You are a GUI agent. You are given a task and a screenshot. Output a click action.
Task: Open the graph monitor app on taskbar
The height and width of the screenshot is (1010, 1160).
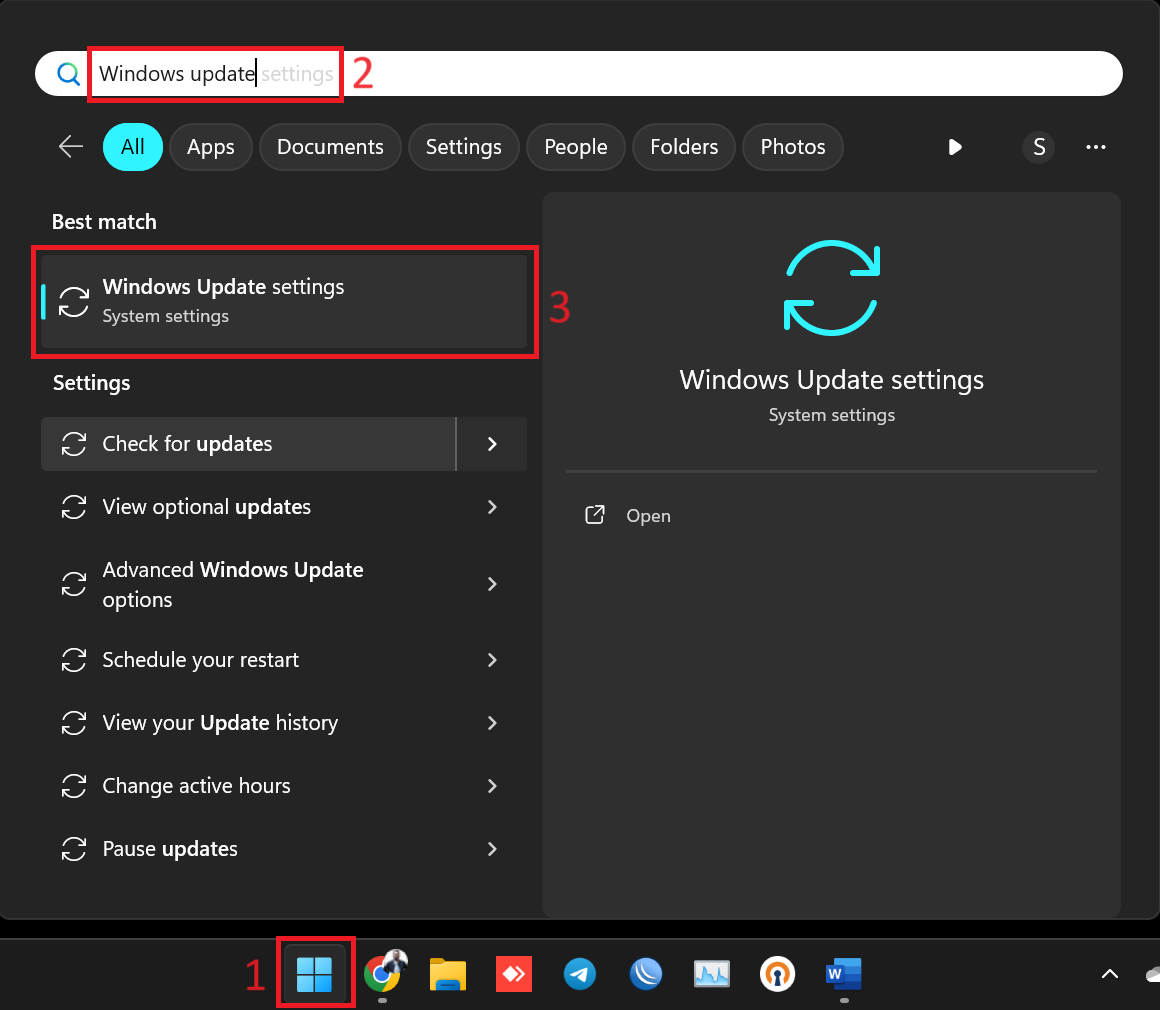712,974
